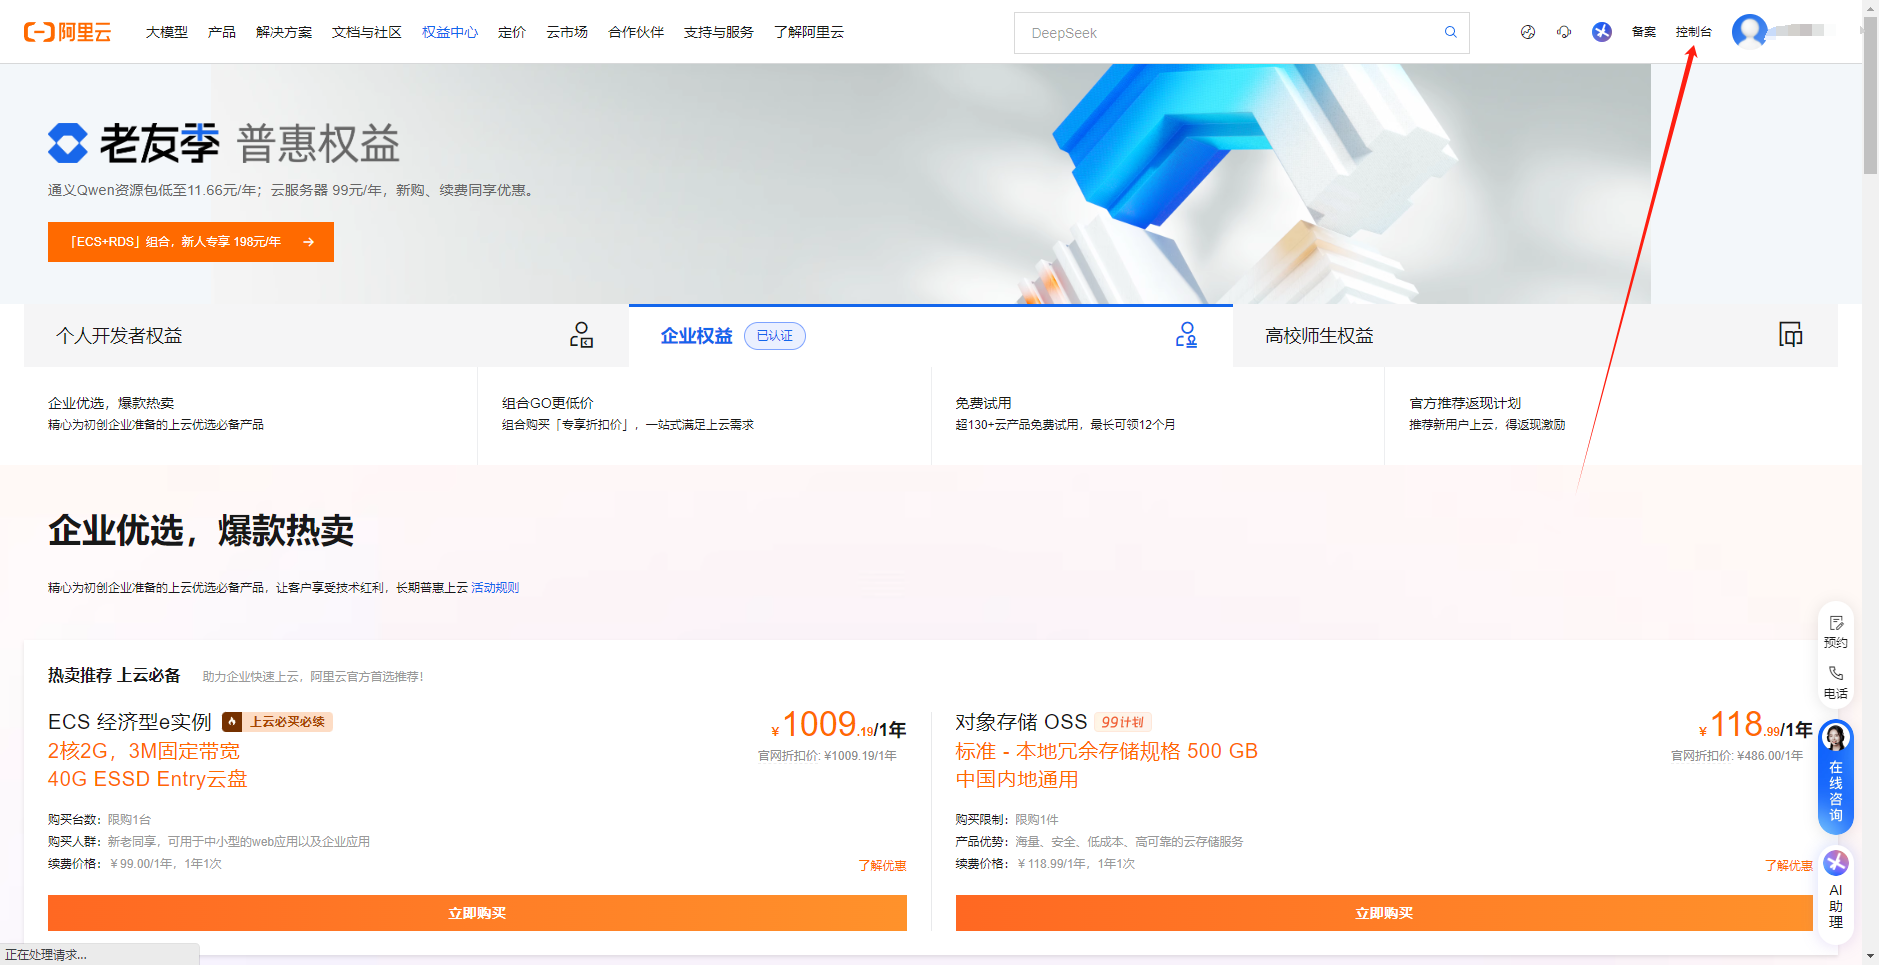Click the Alibaba Cloud logo
This screenshot has height=965, width=1879.
click(68, 31)
